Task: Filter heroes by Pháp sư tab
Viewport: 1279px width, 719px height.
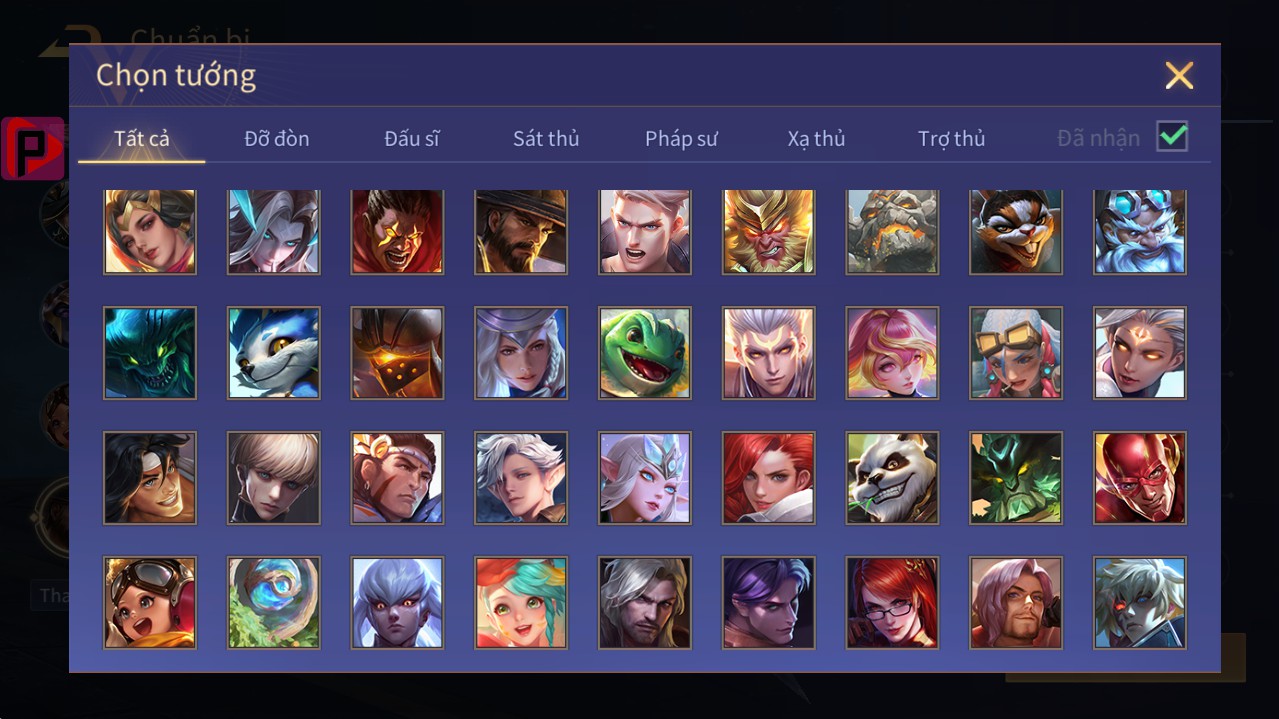Action: tap(681, 138)
